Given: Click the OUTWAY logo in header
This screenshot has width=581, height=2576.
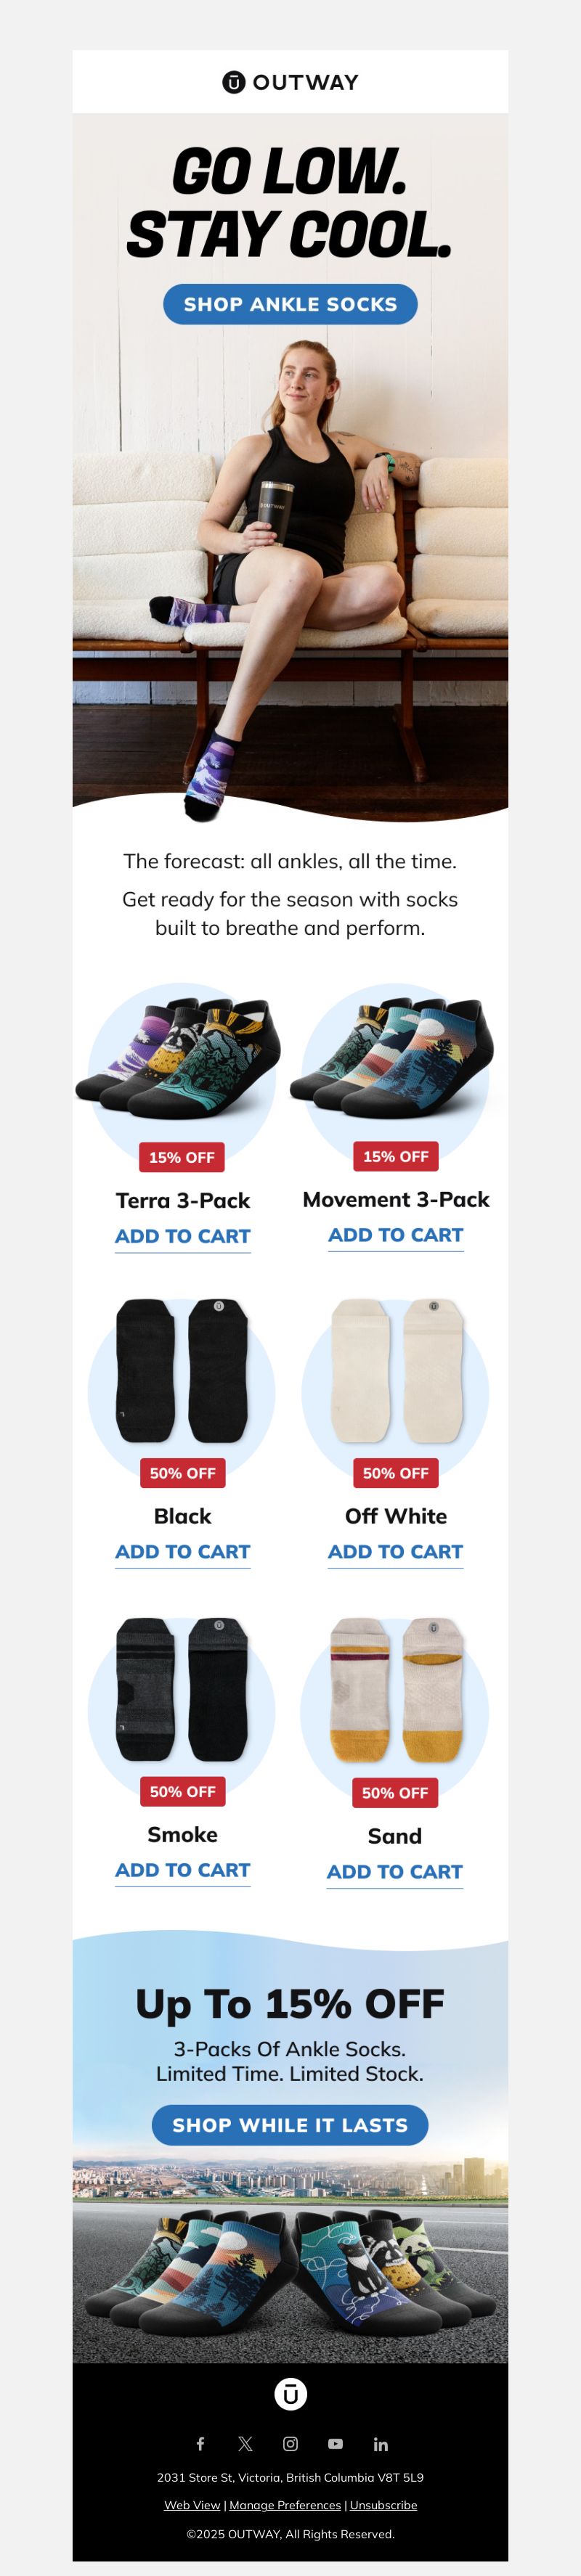Looking at the screenshot, I should coord(290,82).
